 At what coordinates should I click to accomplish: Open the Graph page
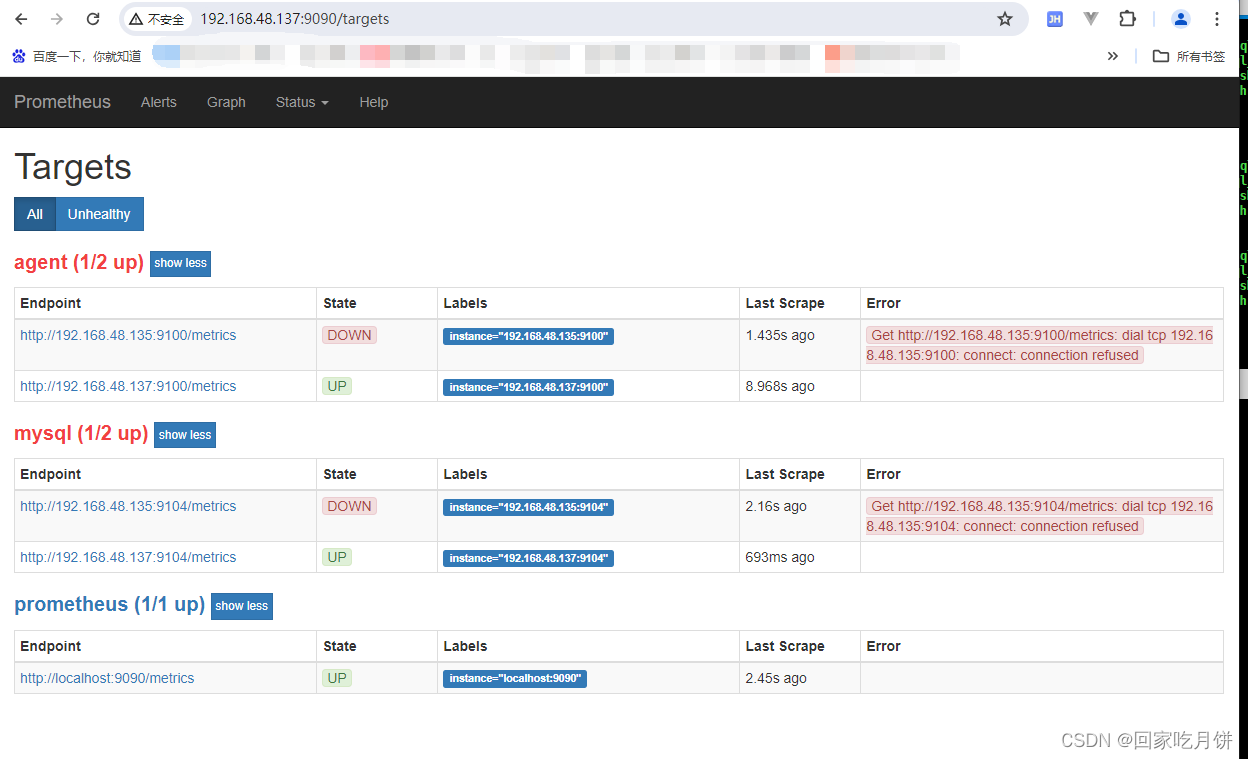(x=226, y=102)
